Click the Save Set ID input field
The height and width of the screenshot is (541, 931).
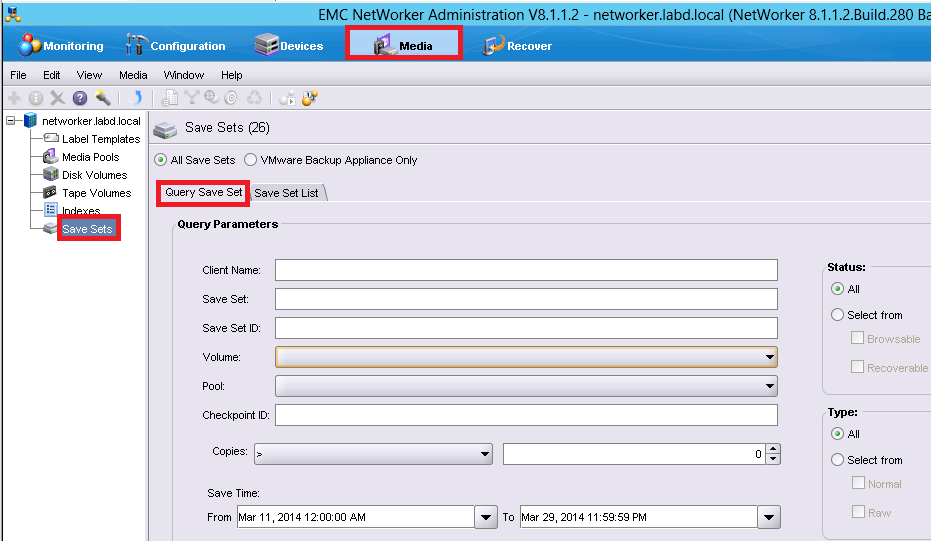pyautogui.click(x=526, y=328)
